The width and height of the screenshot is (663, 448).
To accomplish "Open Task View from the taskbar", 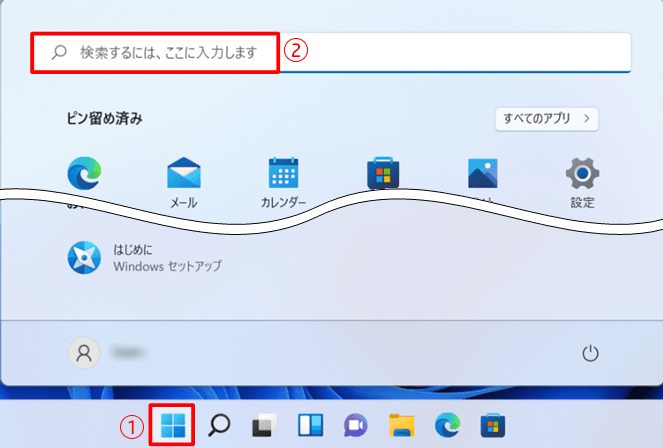I will click(x=263, y=425).
